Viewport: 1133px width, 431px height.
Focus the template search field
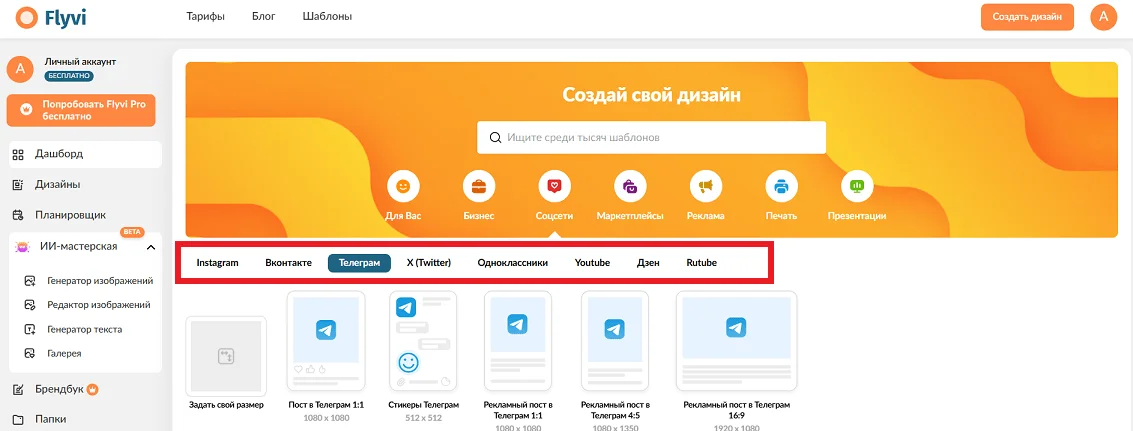651,137
